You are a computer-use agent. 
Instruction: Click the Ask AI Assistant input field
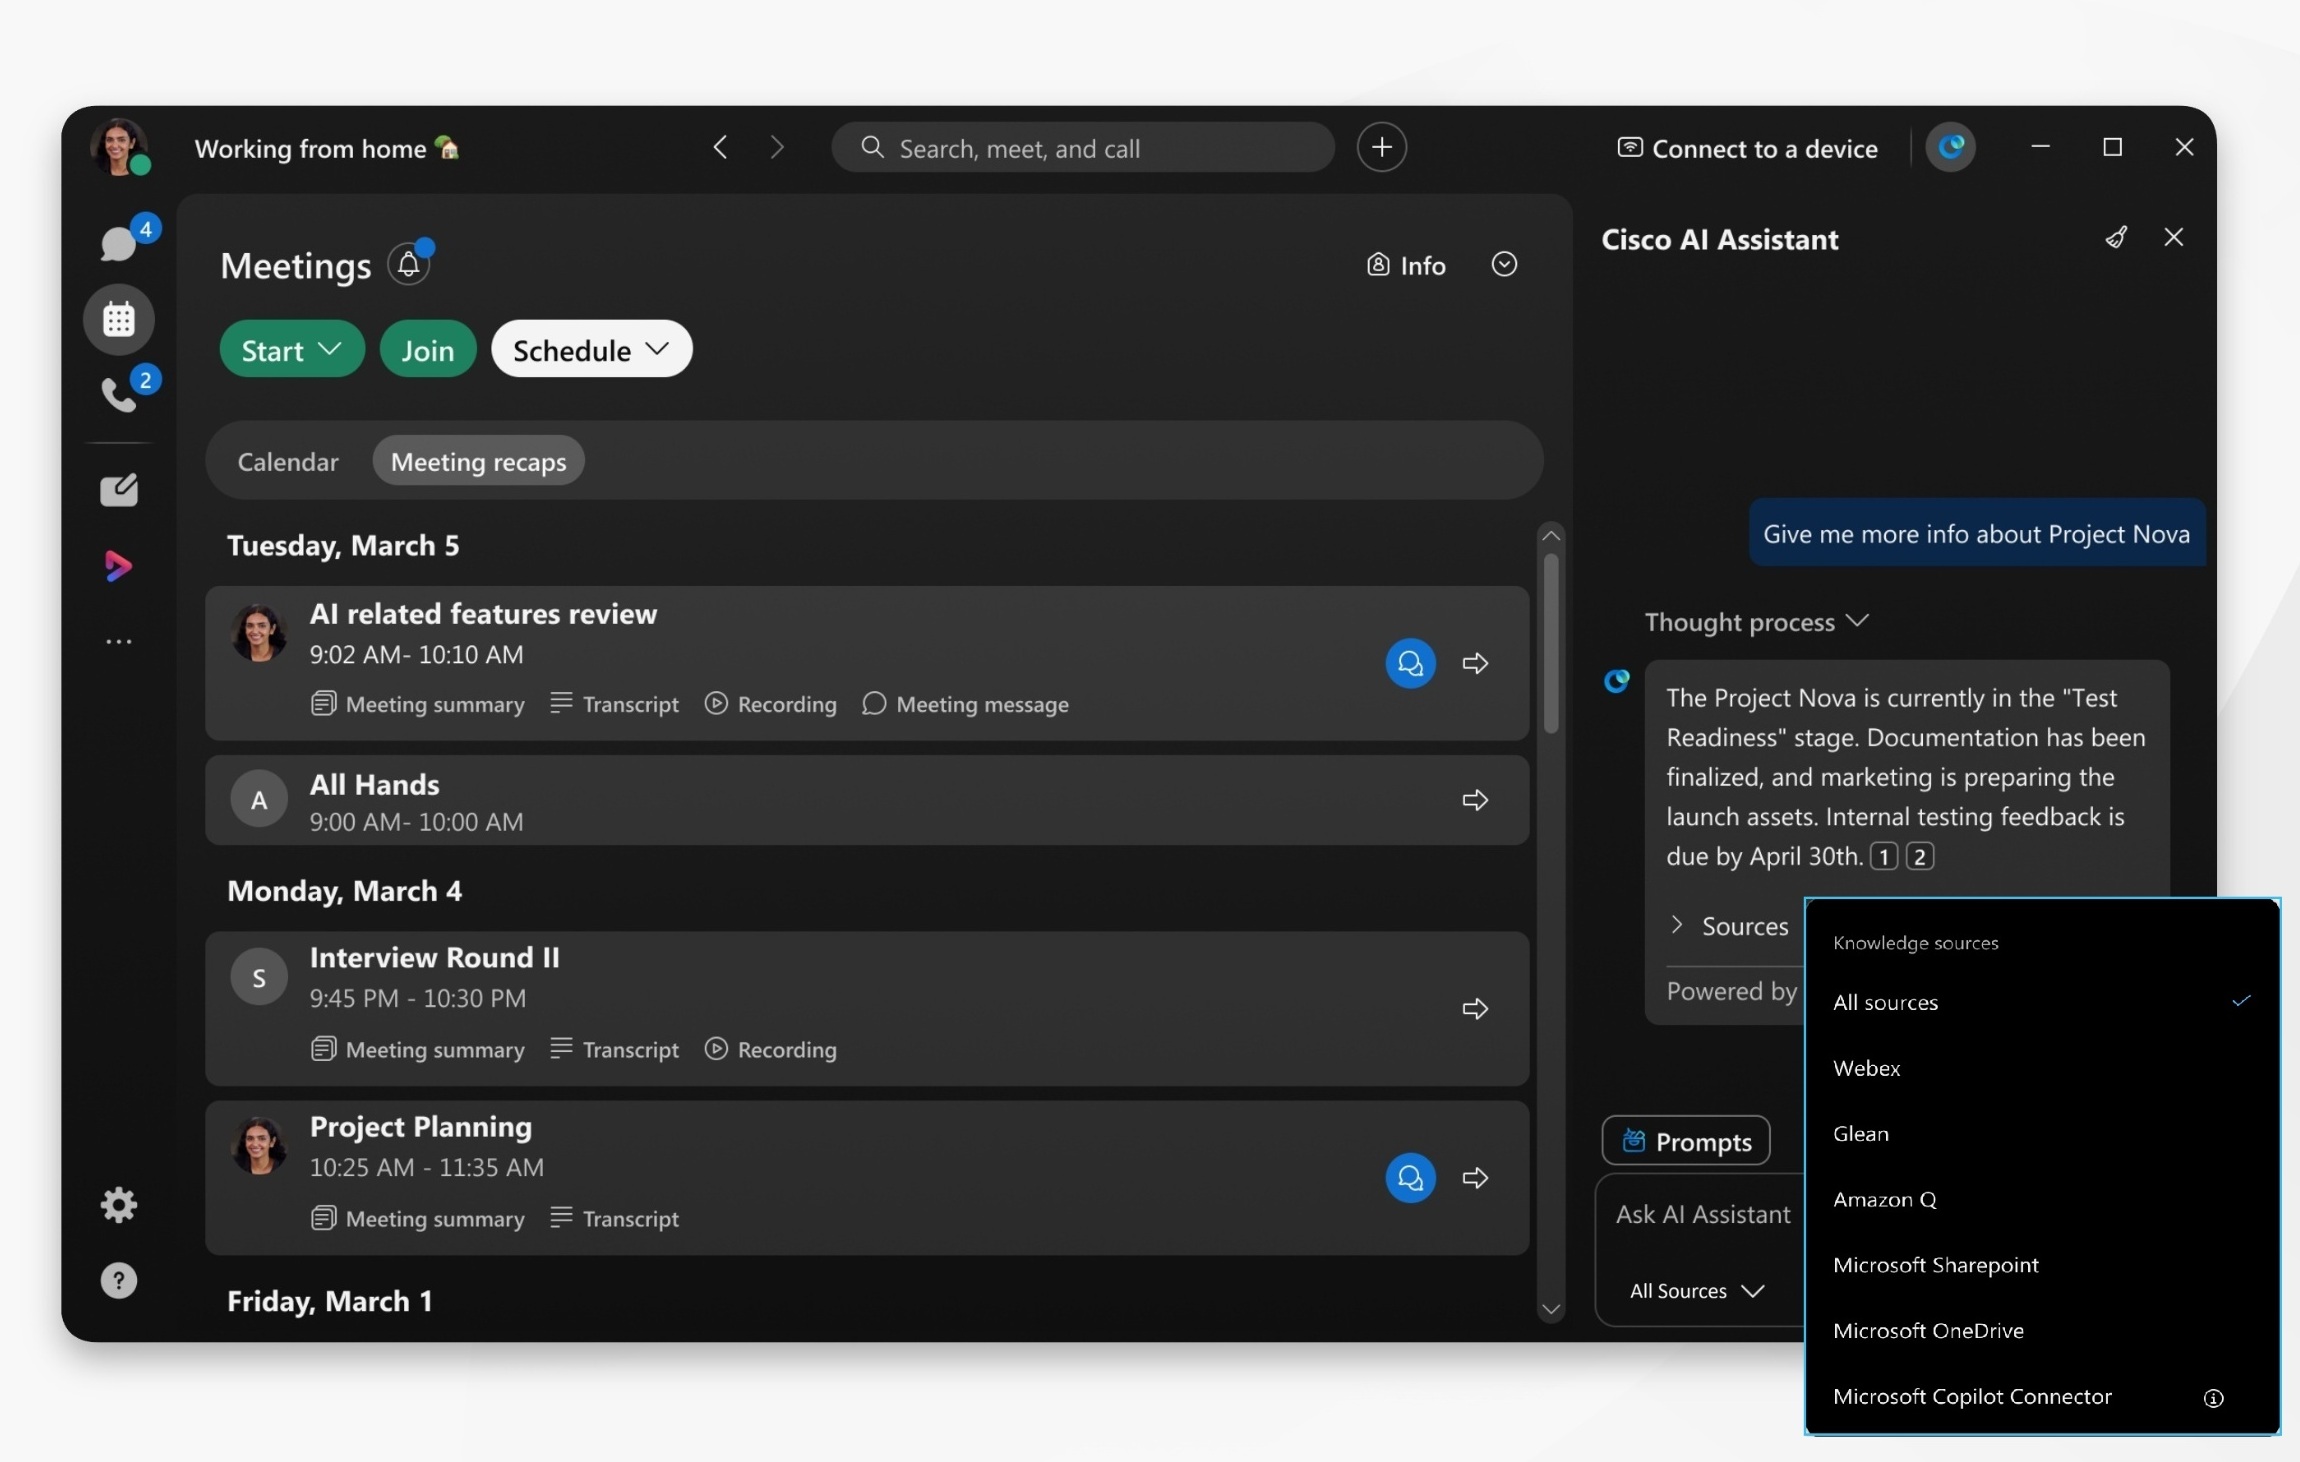click(x=1704, y=1214)
